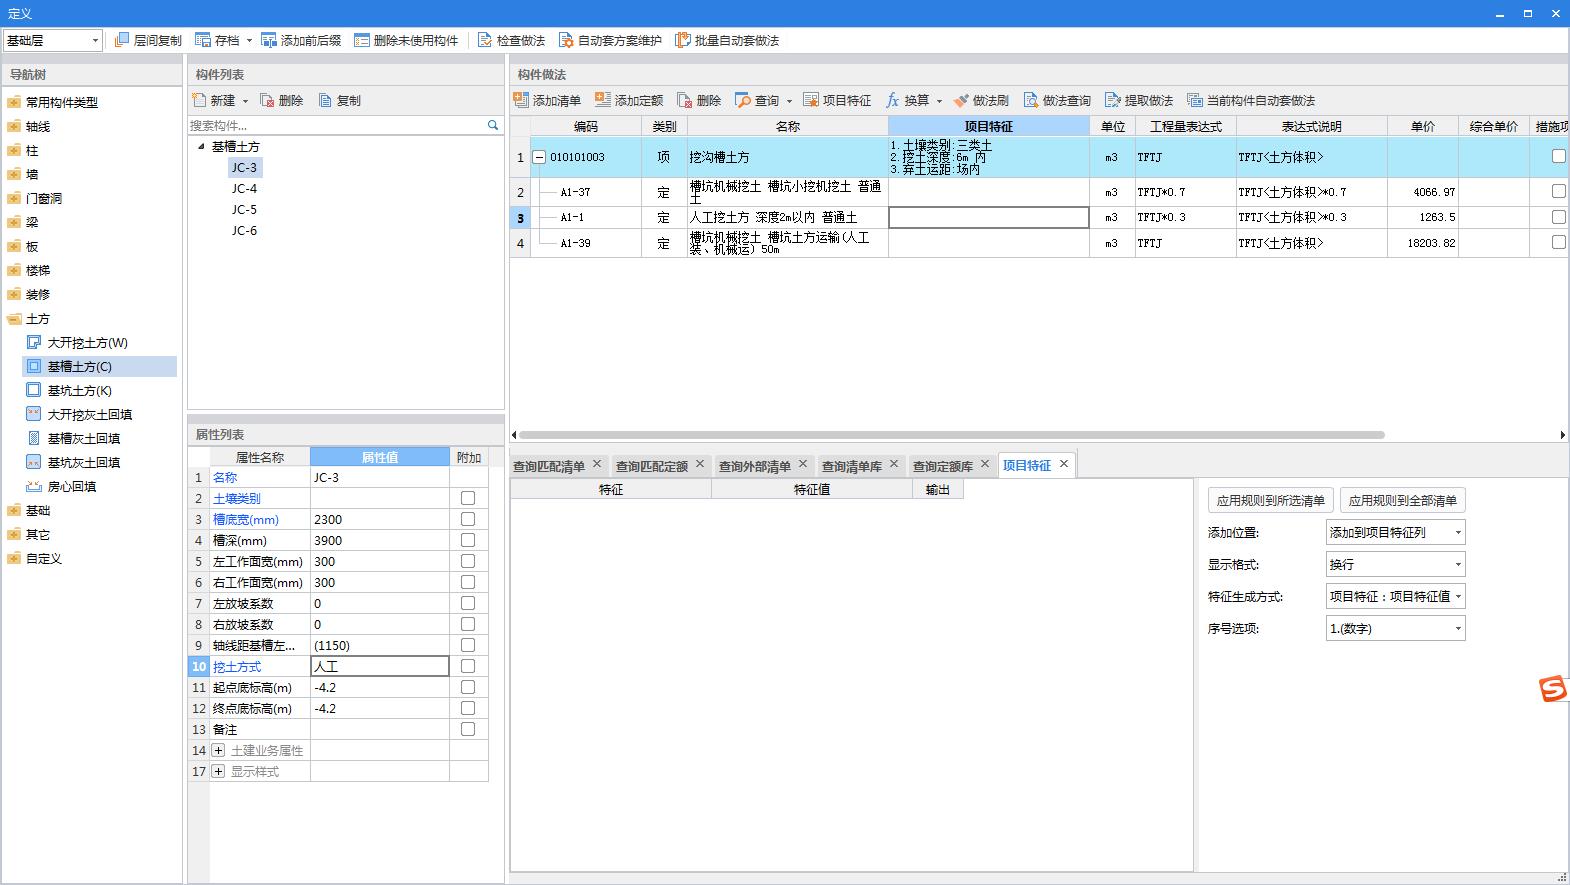Open the 基础层 floor dropdown

click(x=52, y=40)
